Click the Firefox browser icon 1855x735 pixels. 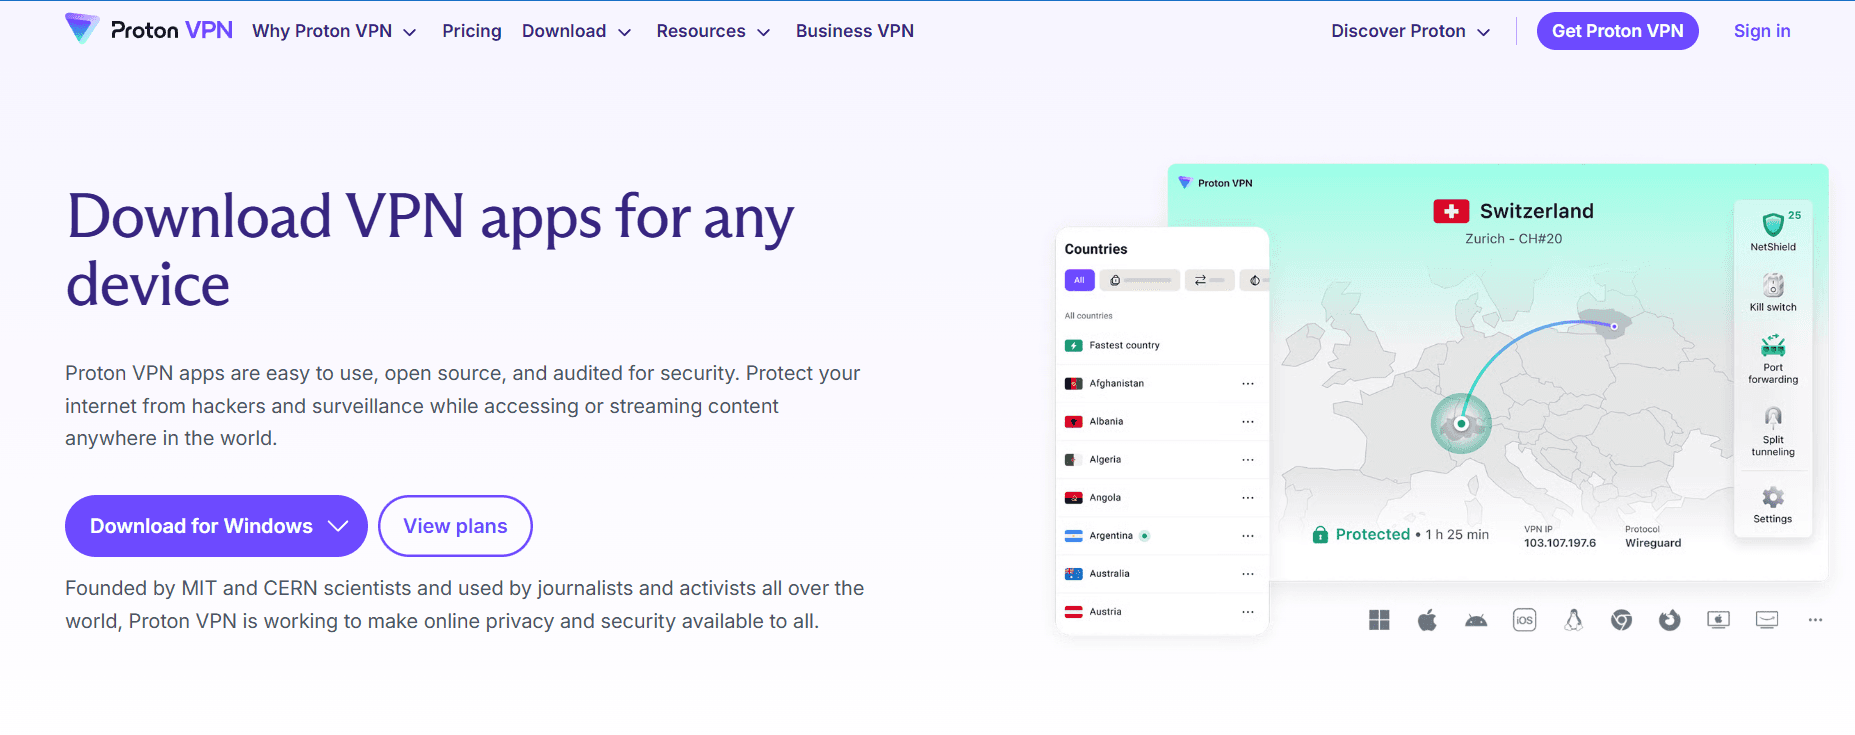[x=1669, y=621]
